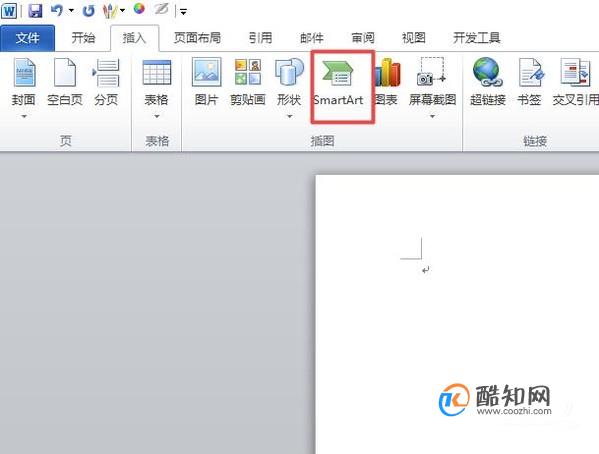Click the redo button in quick access toolbar
This screenshot has width=599, height=454.
click(88, 11)
